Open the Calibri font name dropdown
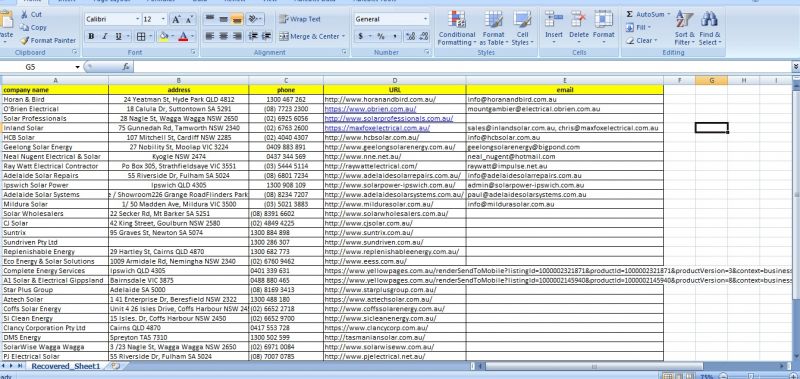Image resolution: width=800 pixels, height=379 pixels. coord(138,19)
